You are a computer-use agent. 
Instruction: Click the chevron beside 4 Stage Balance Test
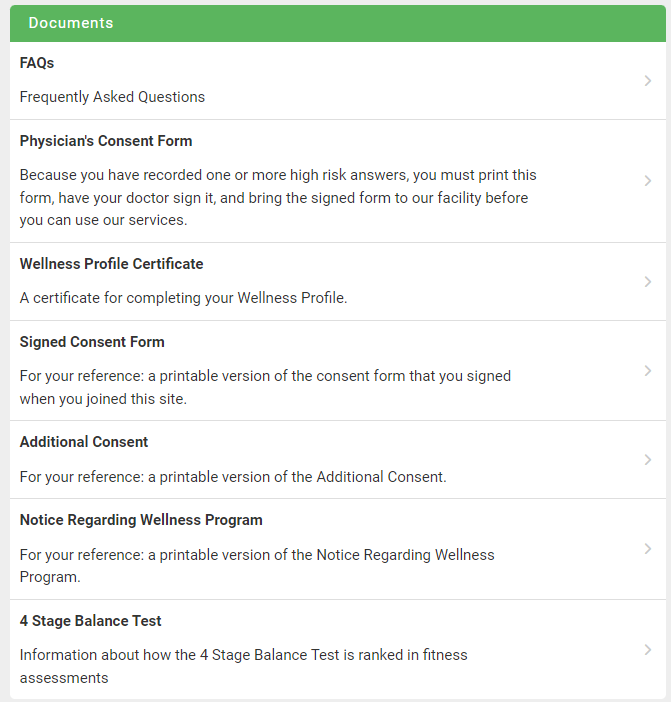(x=648, y=650)
